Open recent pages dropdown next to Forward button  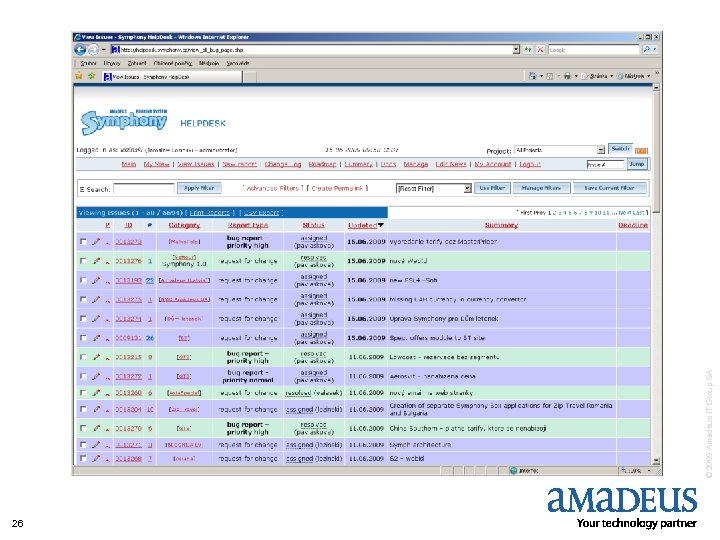point(104,50)
